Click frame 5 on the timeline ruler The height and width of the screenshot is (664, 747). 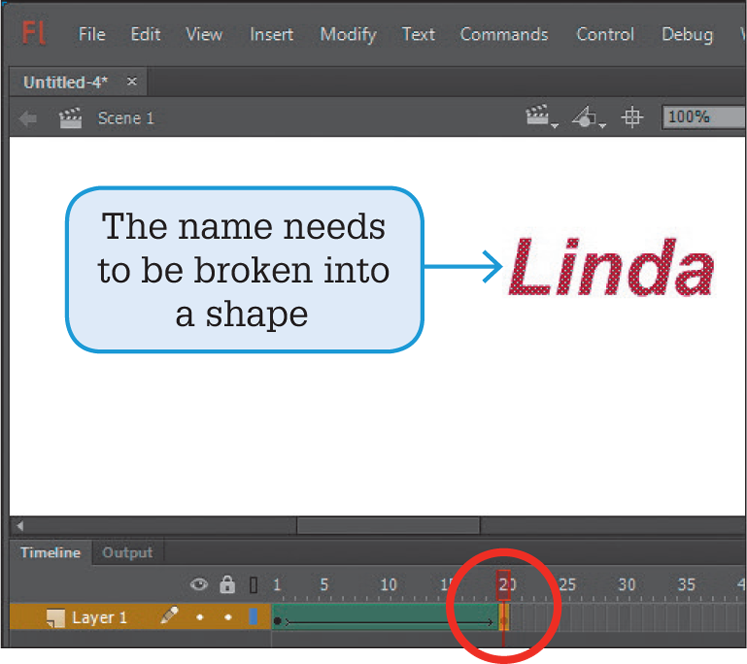coord(324,584)
